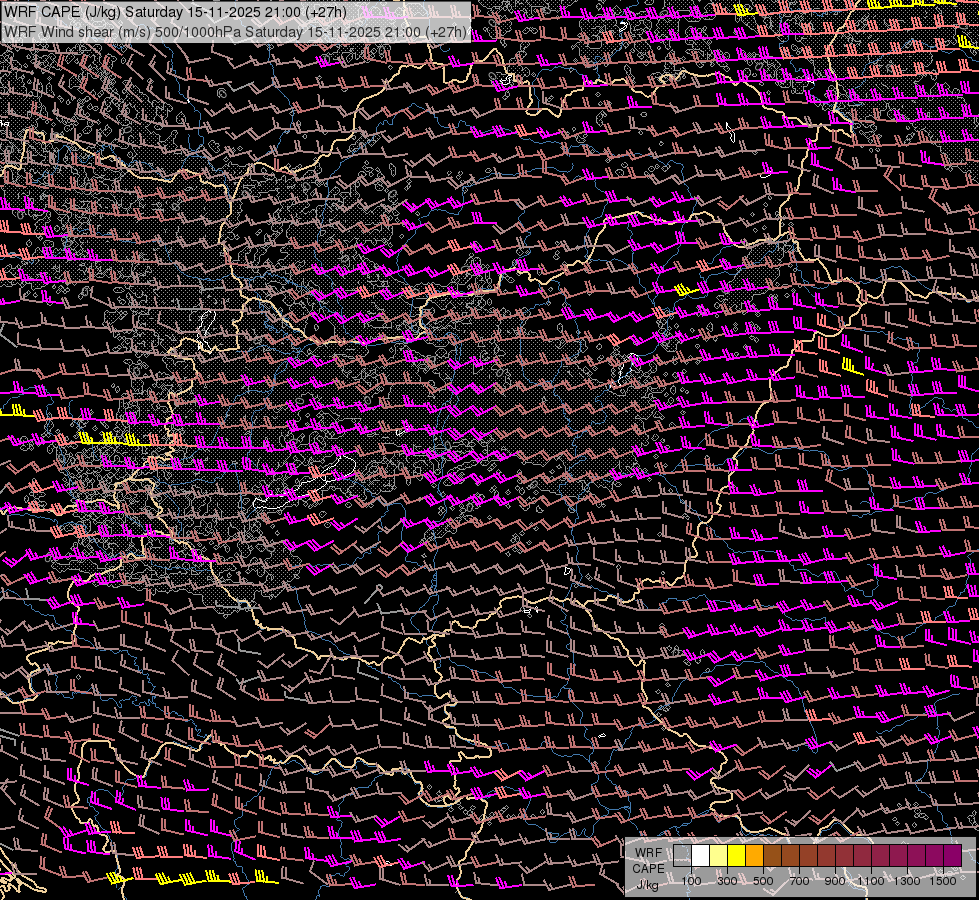The image size is (979, 900).
Task: Click the 300 label on the legend
Action: [x=727, y=881]
